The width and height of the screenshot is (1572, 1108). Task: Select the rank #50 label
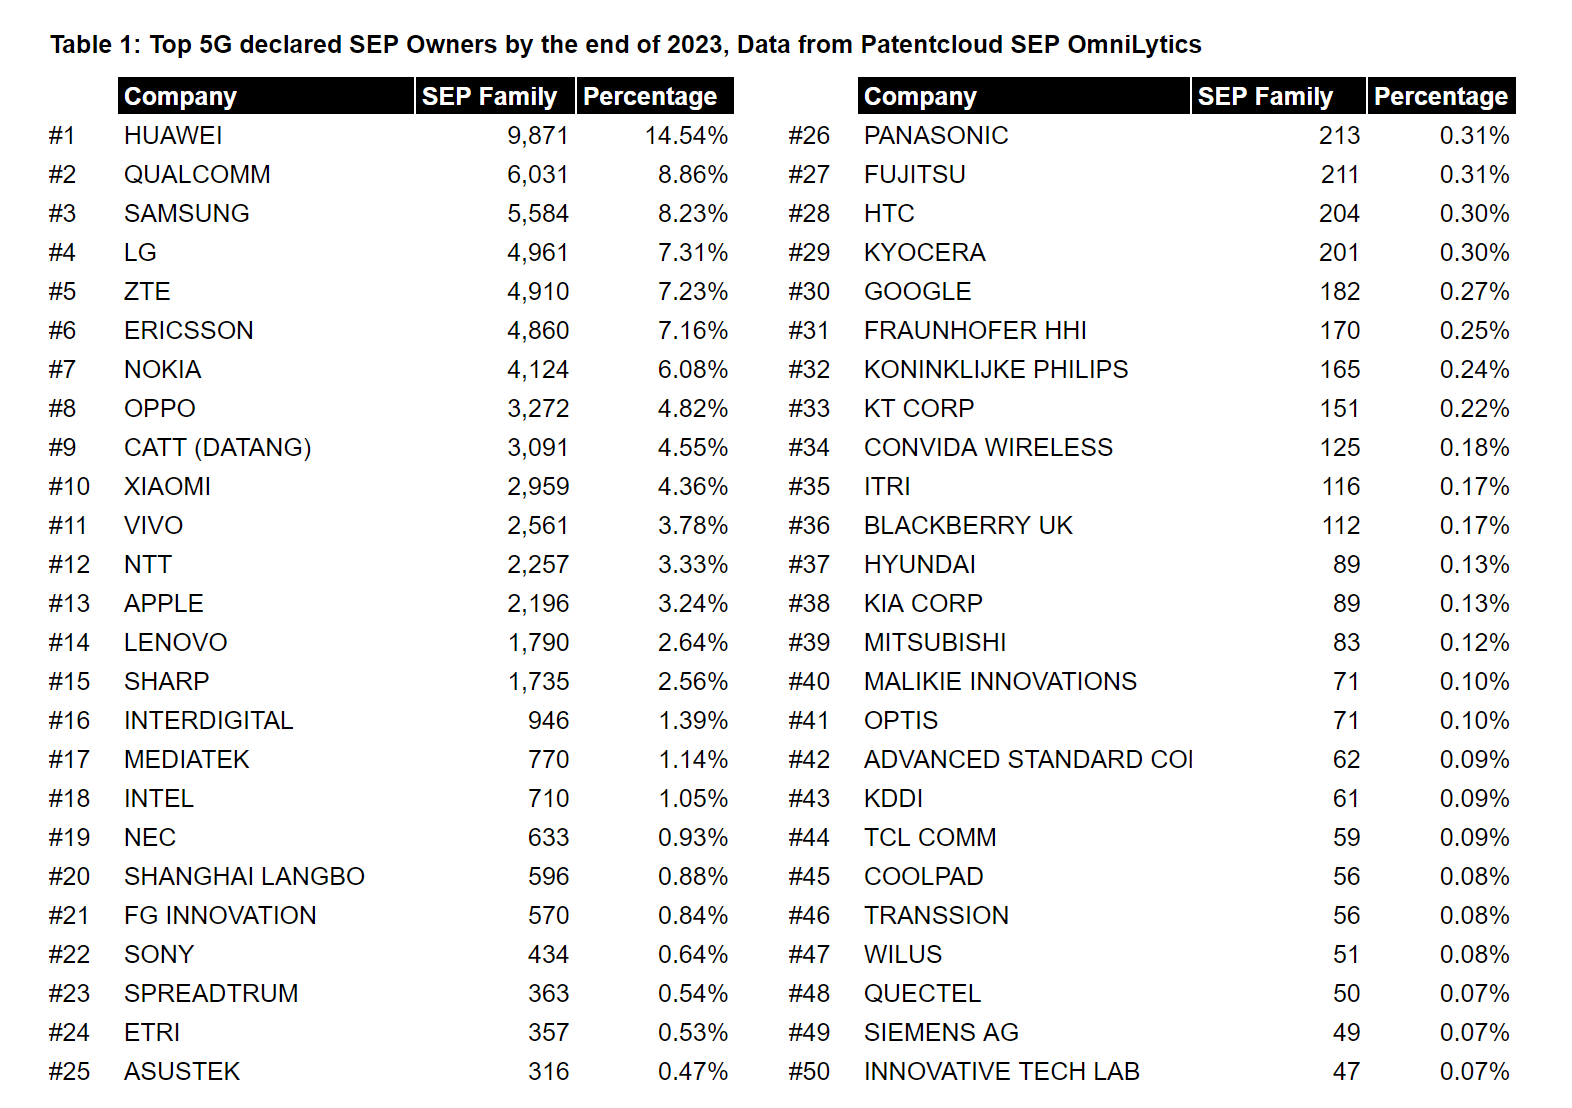click(x=809, y=1071)
